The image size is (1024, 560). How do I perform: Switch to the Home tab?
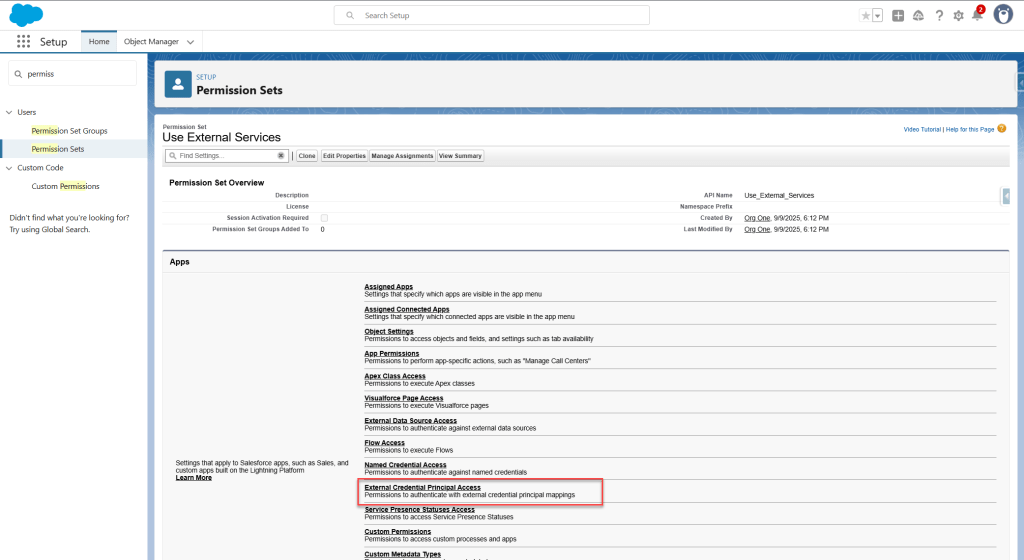point(99,42)
